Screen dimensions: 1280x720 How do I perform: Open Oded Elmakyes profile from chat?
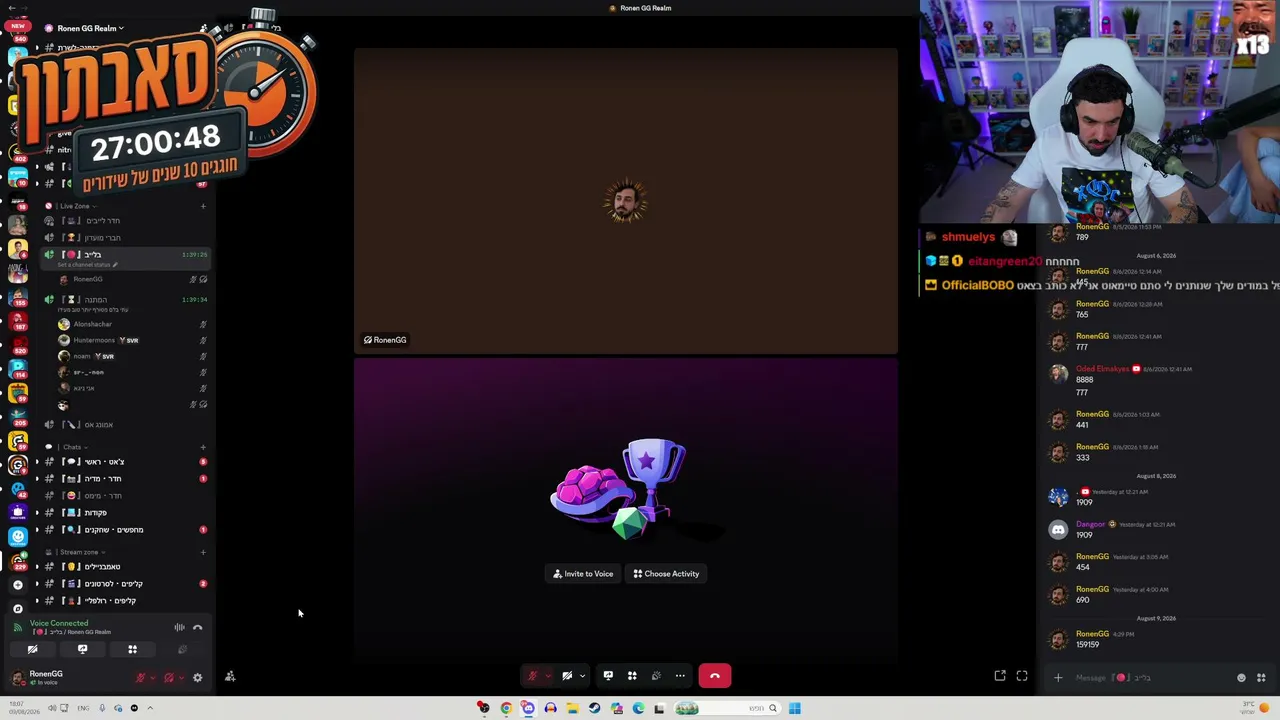click(x=1102, y=369)
